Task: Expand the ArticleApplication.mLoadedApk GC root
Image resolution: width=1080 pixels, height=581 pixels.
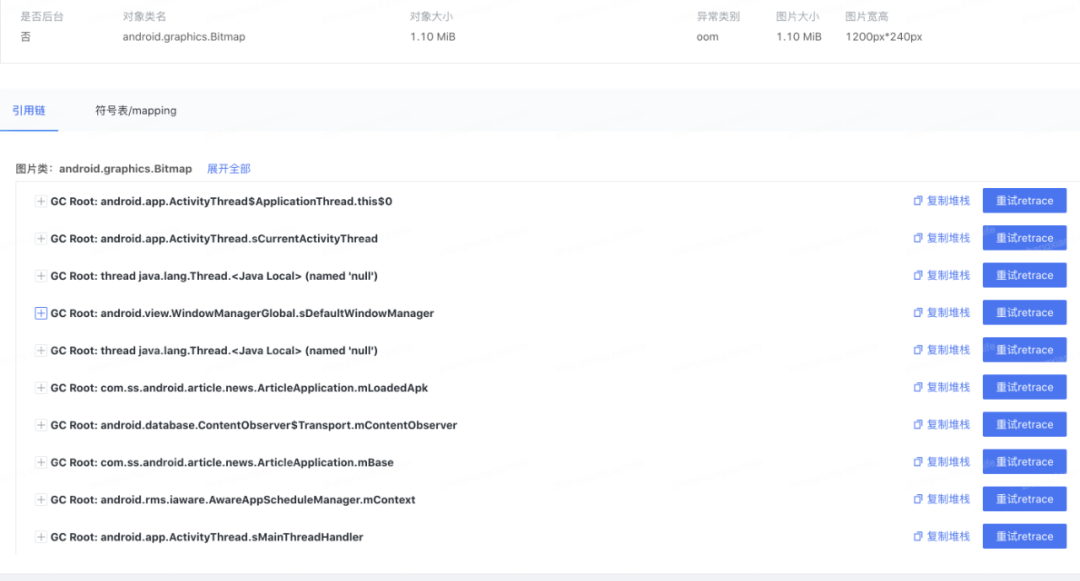Action: click(41, 387)
